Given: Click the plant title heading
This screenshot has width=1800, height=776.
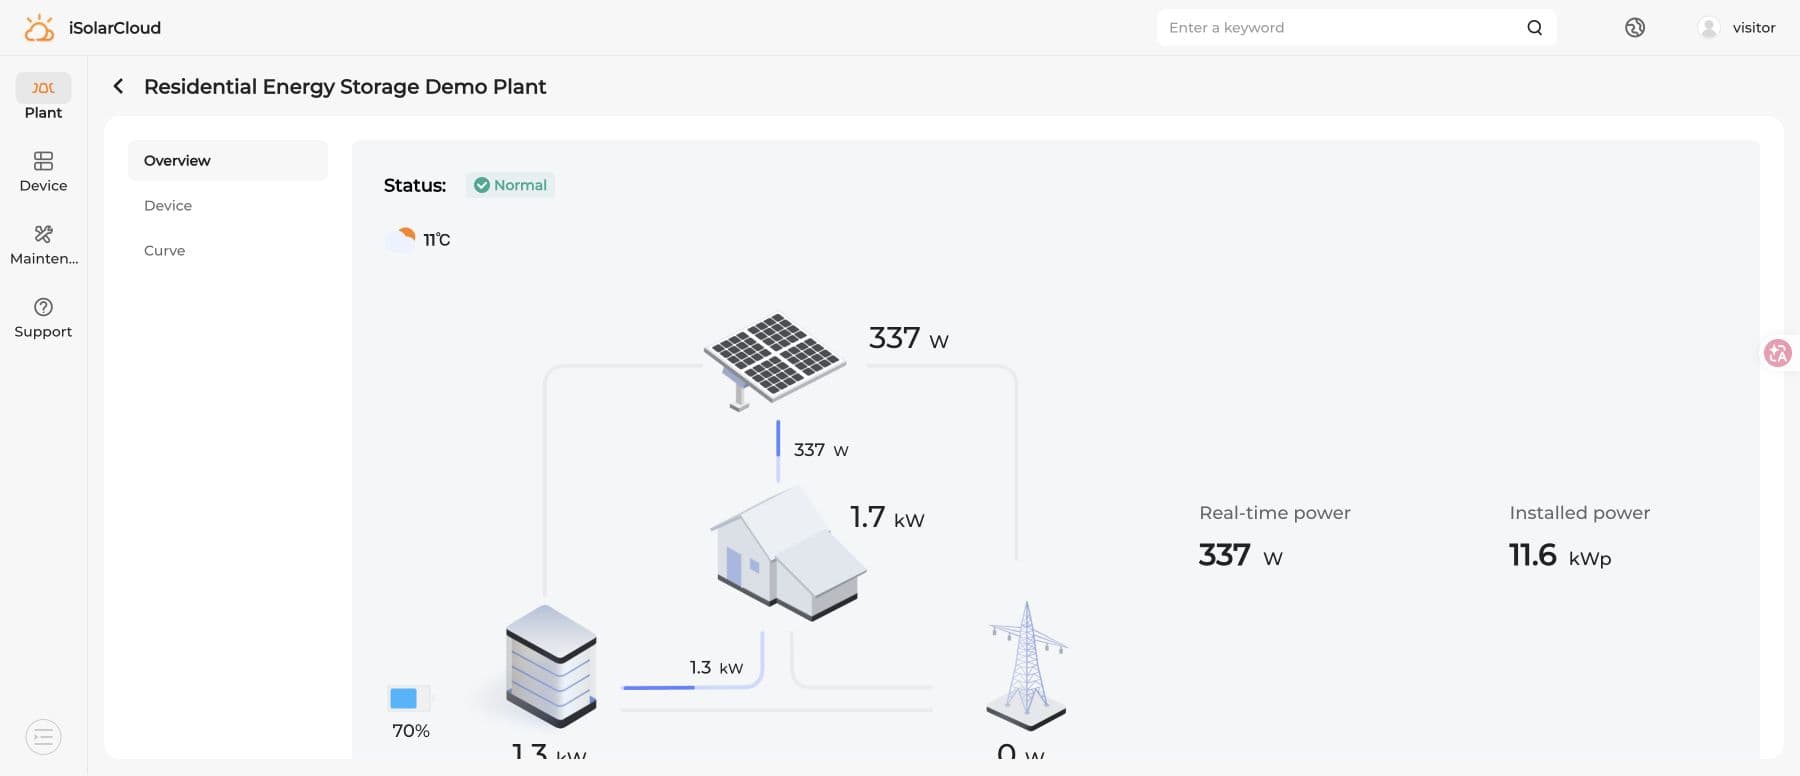Looking at the screenshot, I should 345,87.
